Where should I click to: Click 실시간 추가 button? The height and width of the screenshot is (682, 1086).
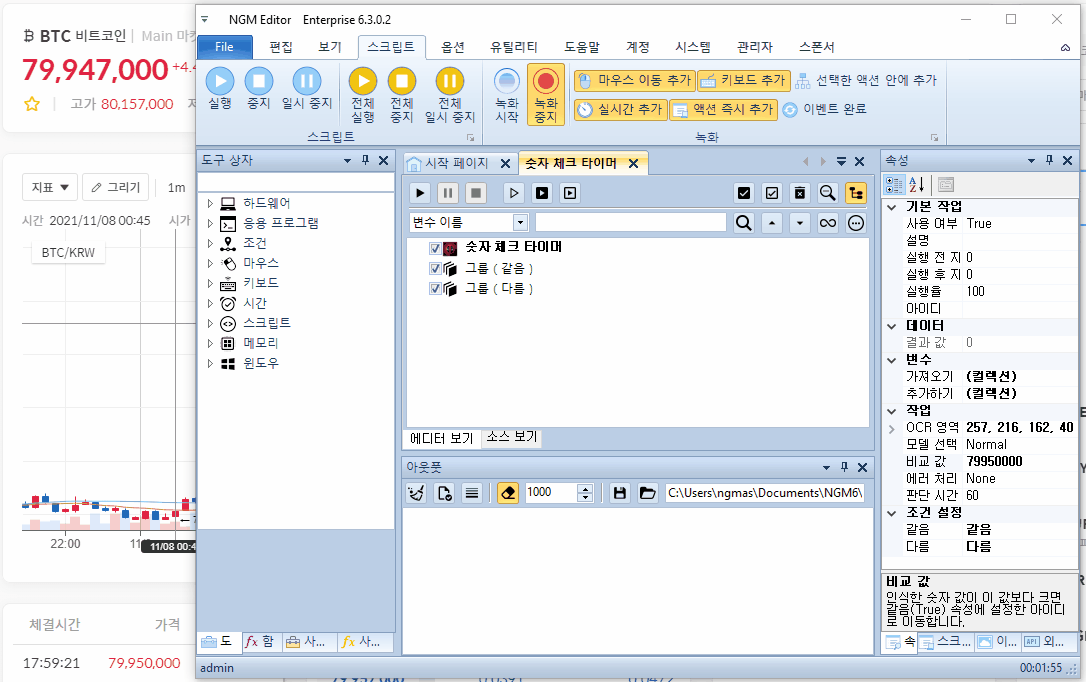point(620,109)
